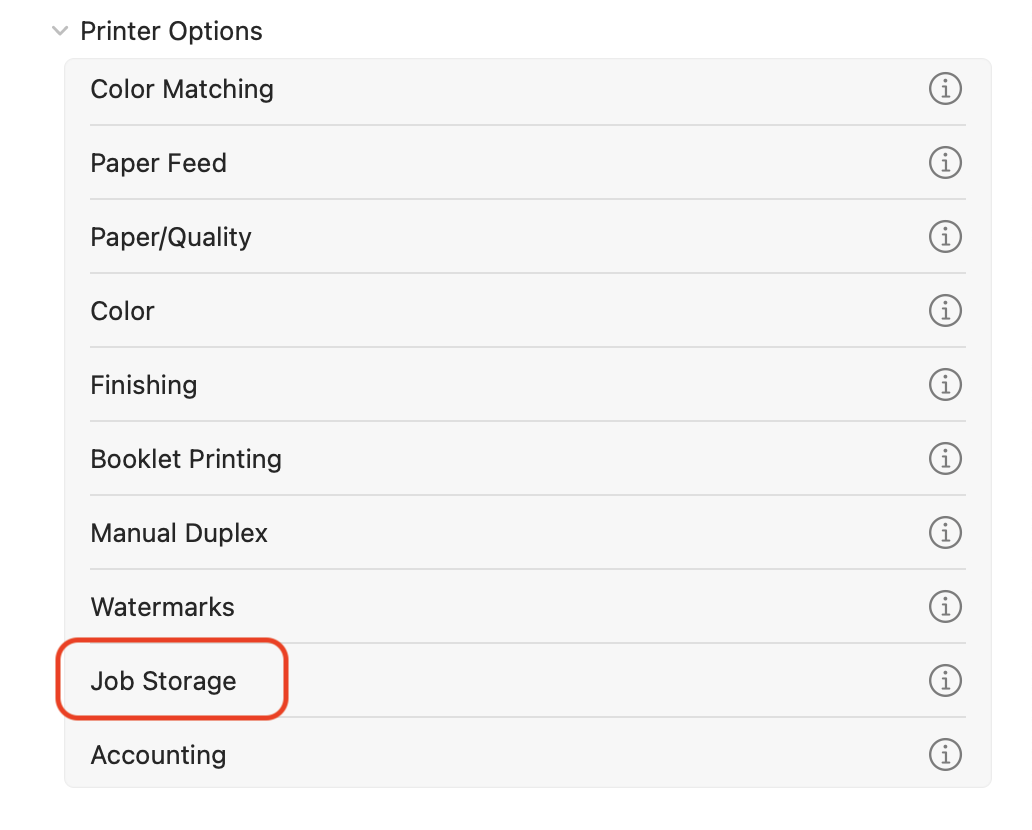Select the Watermarks option

click(x=528, y=607)
